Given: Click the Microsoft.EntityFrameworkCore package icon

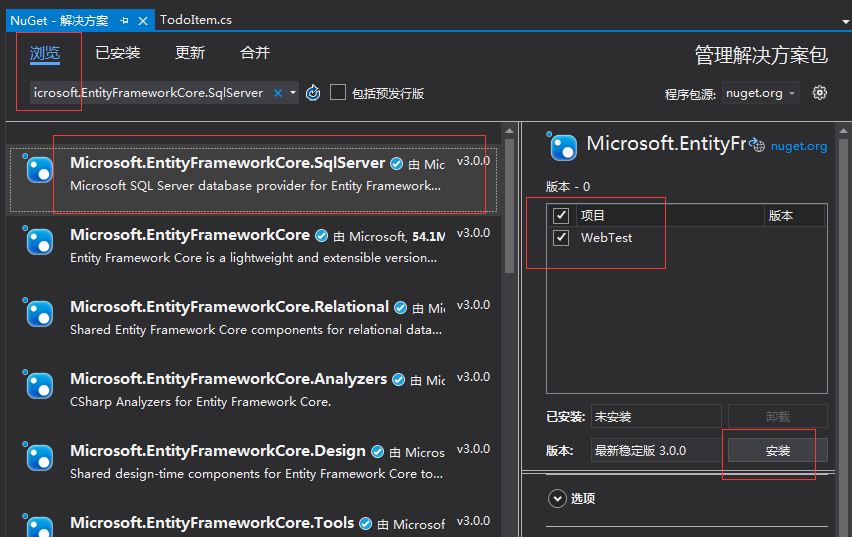Looking at the screenshot, I should [39, 240].
